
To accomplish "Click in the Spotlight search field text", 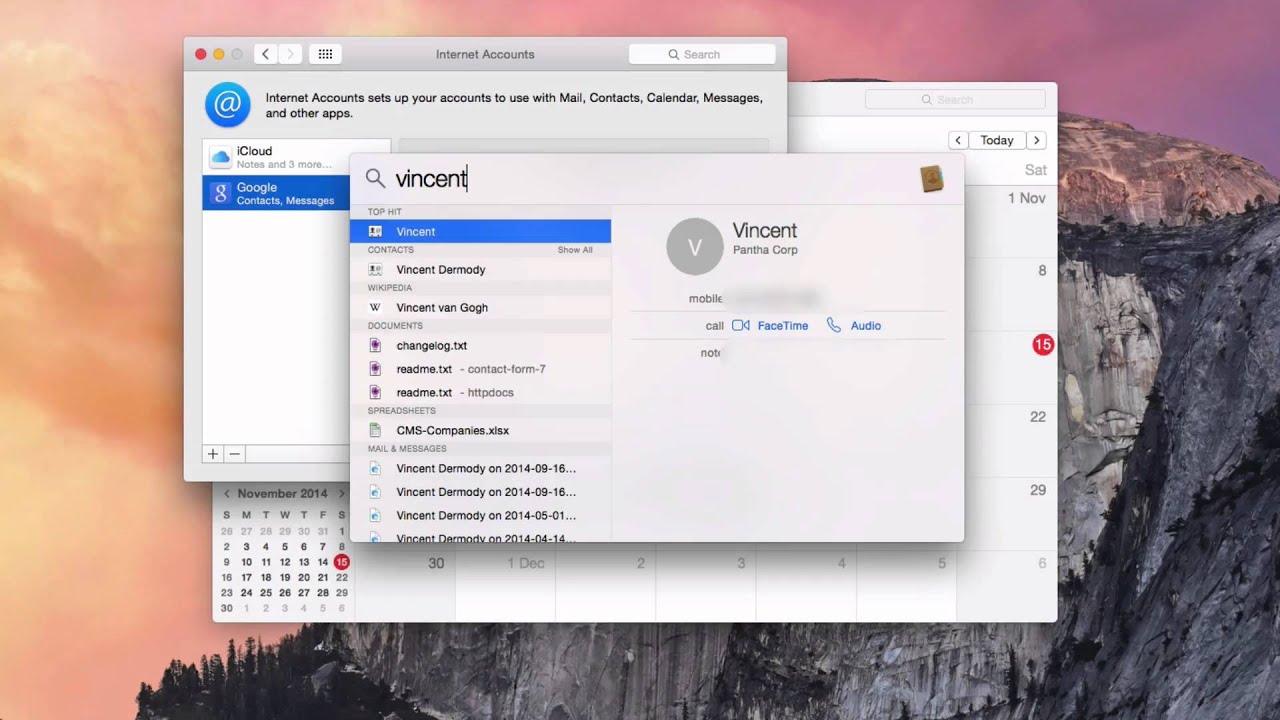I will (x=431, y=179).
